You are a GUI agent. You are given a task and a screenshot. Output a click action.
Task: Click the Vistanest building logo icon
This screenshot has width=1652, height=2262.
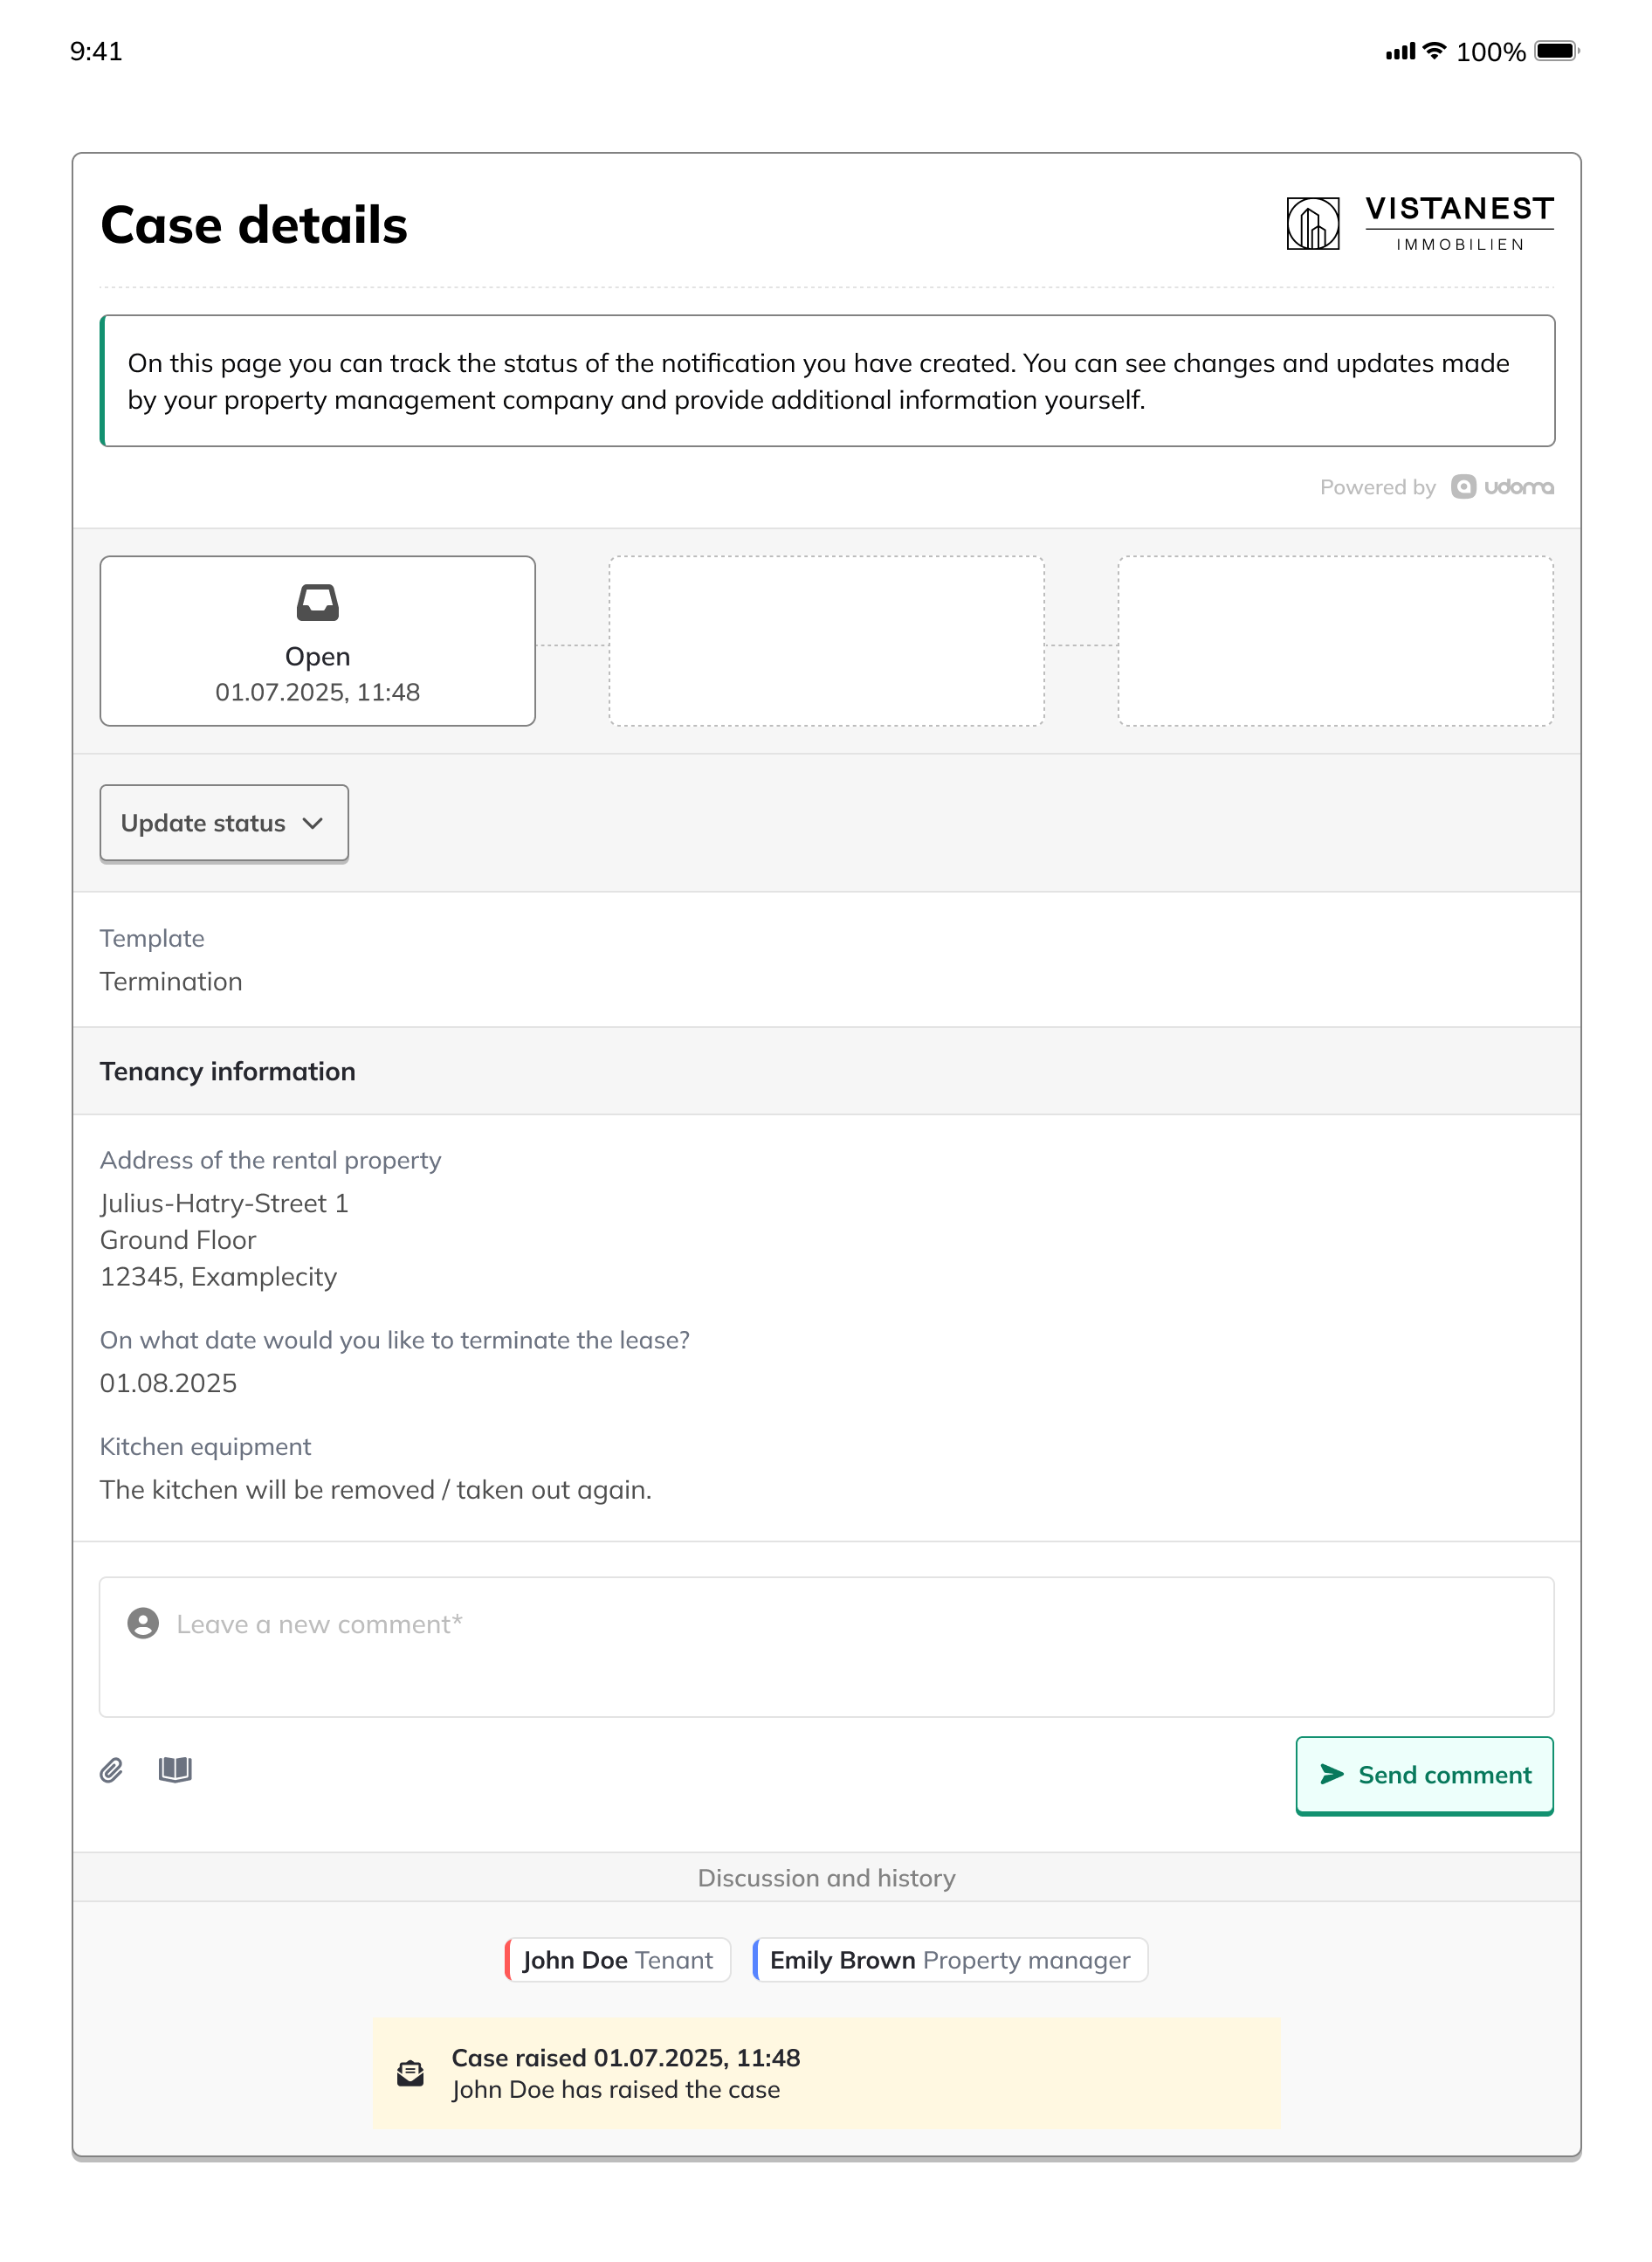point(1312,223)
